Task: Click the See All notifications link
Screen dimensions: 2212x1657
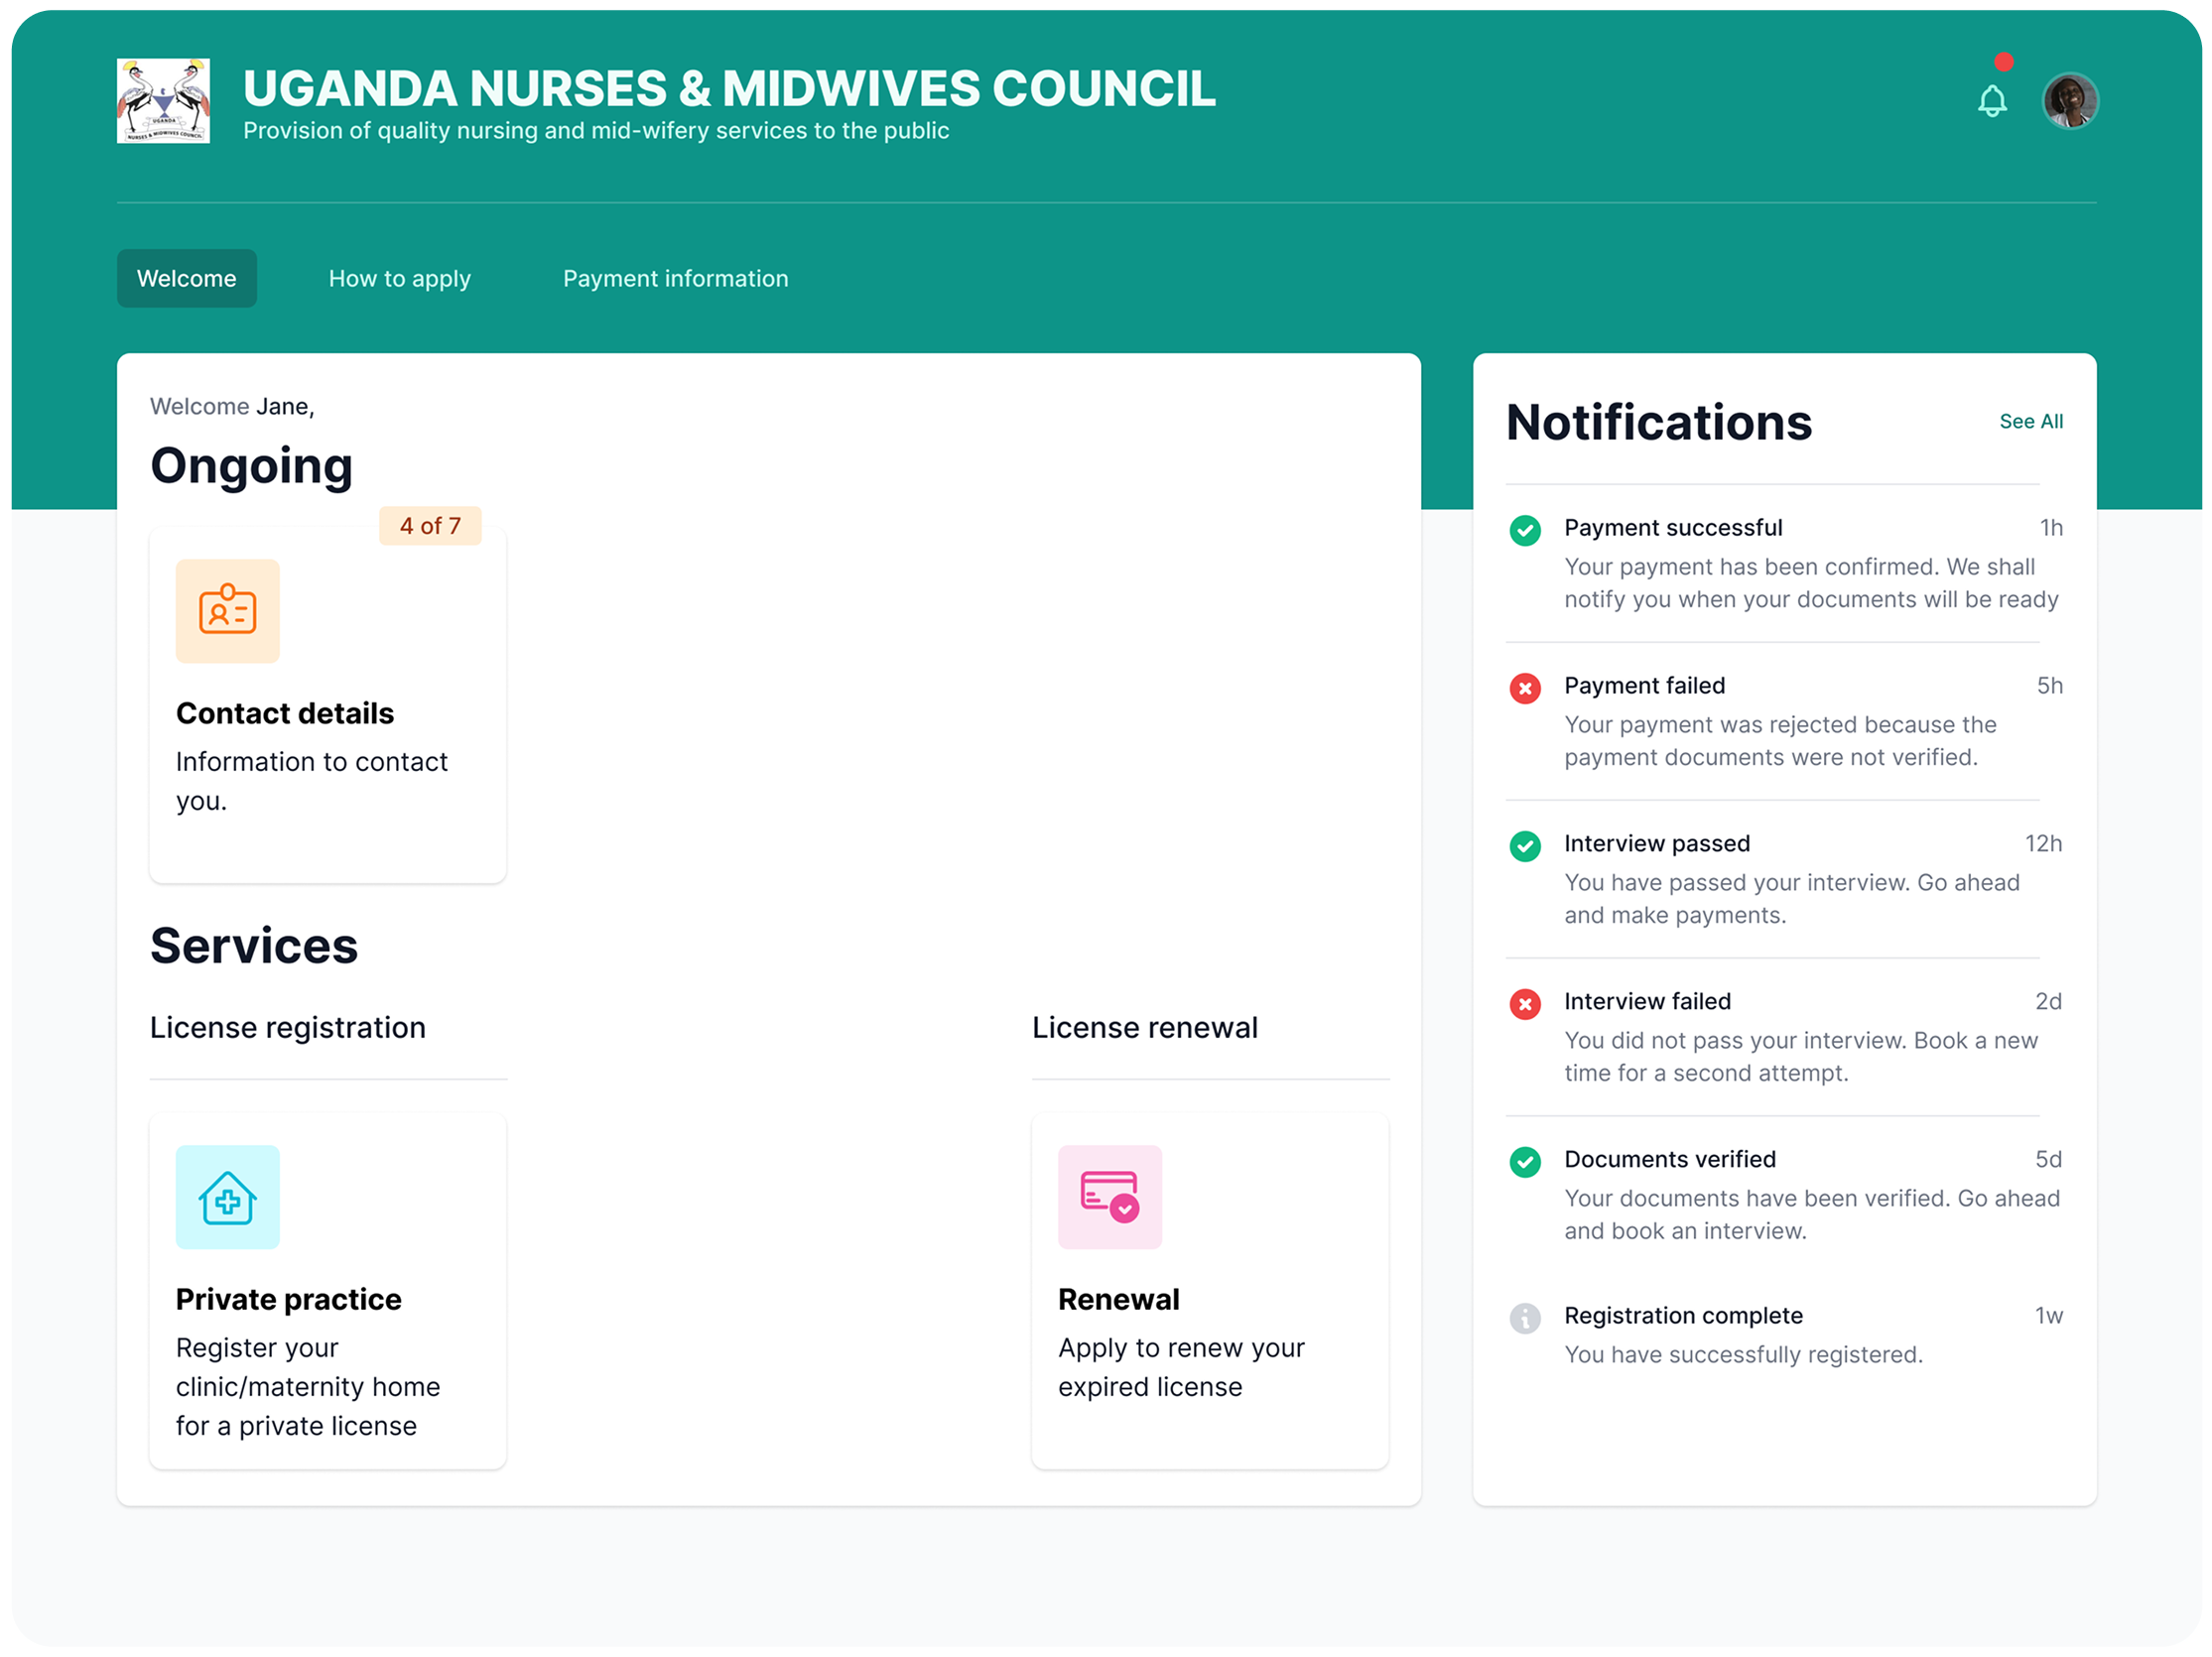Action: pyautogui.click(x=2030, y=421)
